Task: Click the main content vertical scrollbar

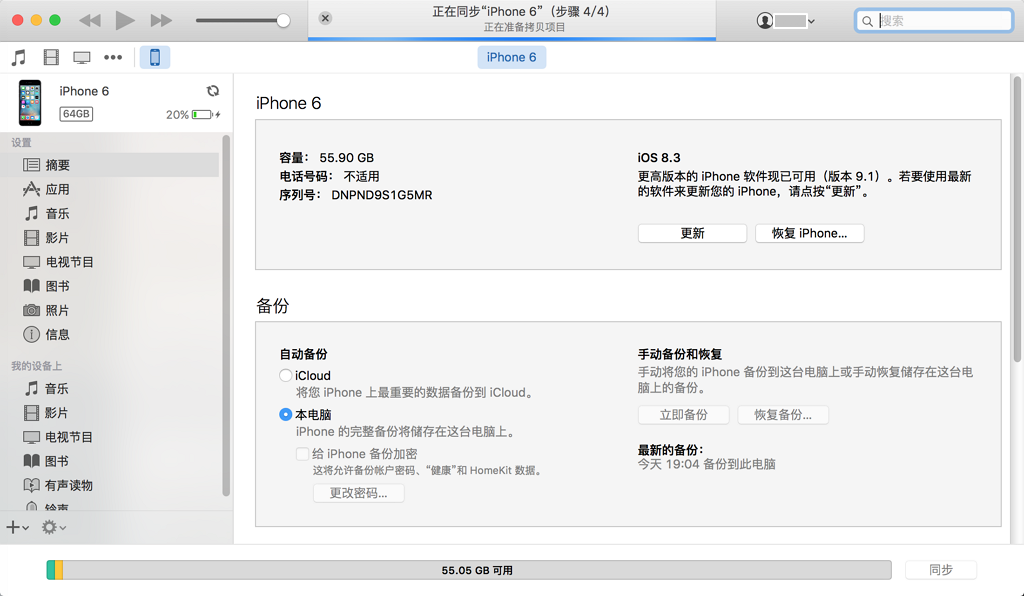Action: click(x=1017, y=219)
